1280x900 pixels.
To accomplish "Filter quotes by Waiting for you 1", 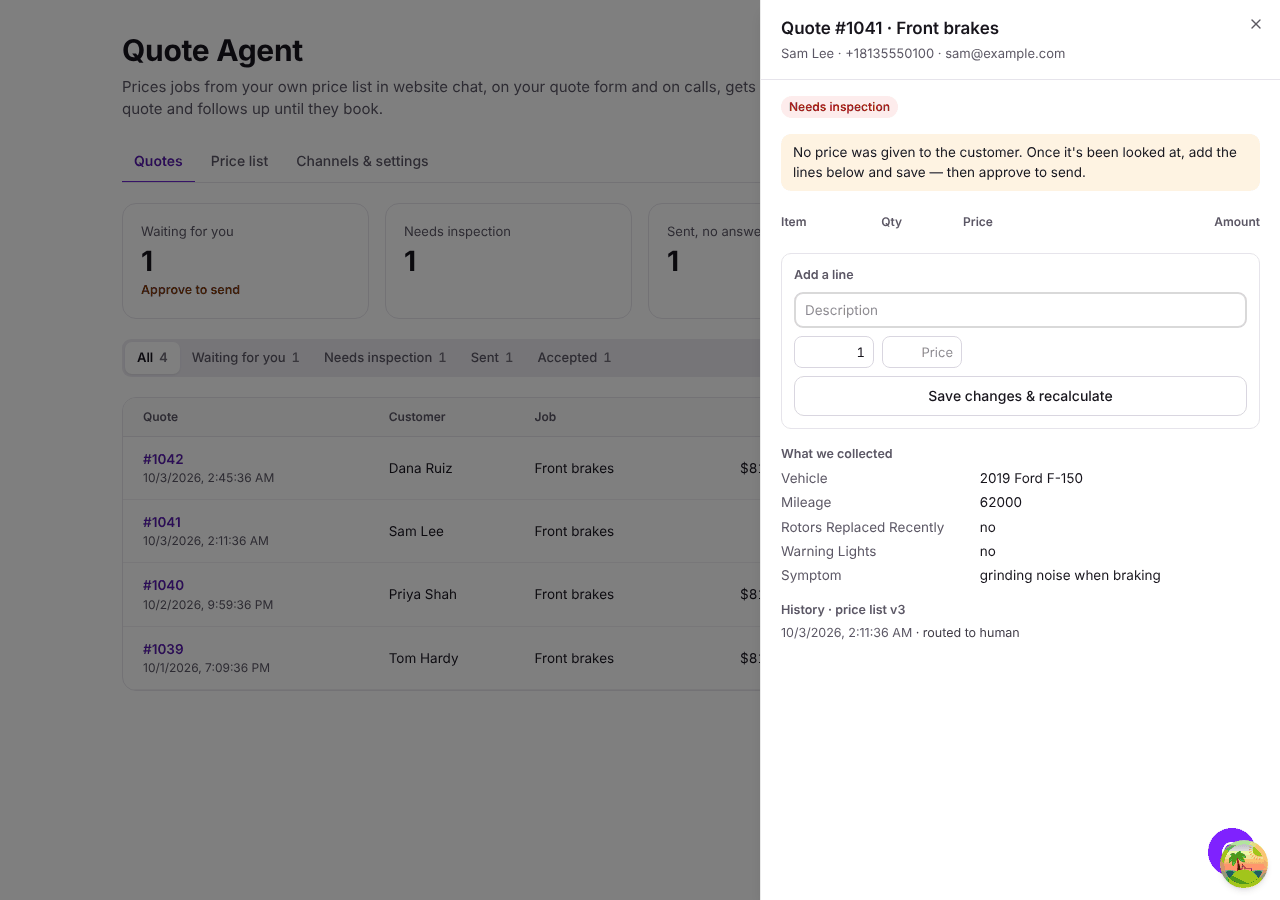I will pyautogui.click(x=245, y=357).
